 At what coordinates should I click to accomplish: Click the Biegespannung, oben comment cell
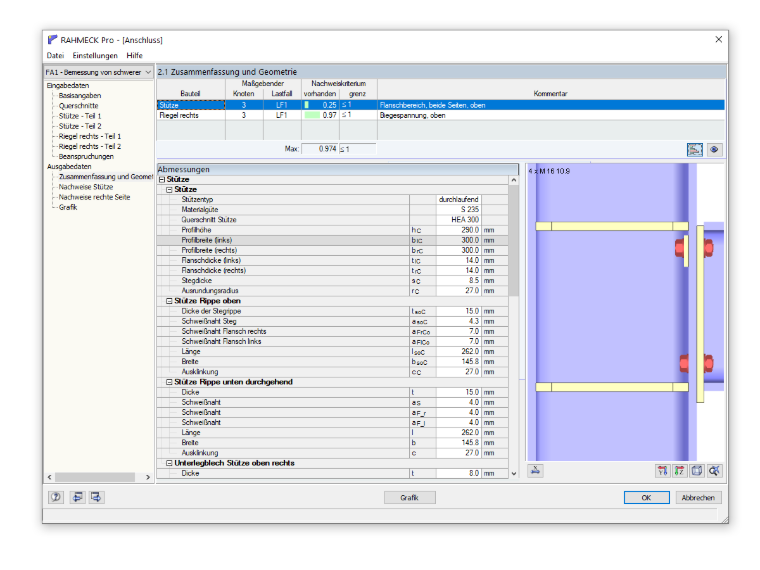(551, 115)
